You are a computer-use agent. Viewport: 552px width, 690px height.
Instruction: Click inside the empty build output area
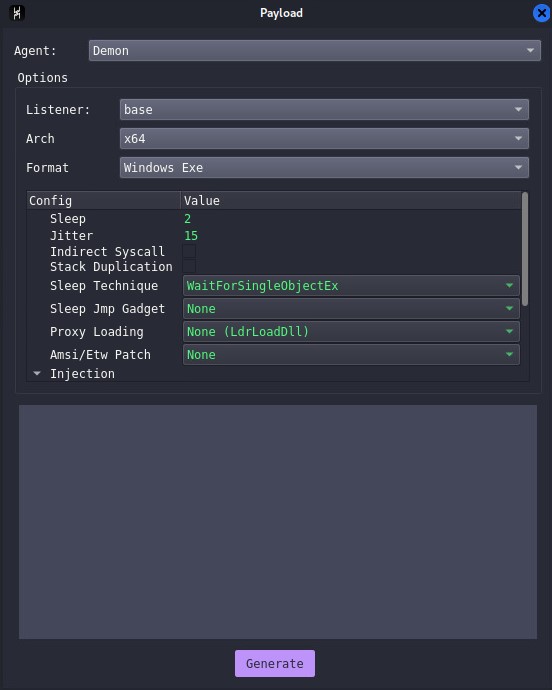coord(278,522)
